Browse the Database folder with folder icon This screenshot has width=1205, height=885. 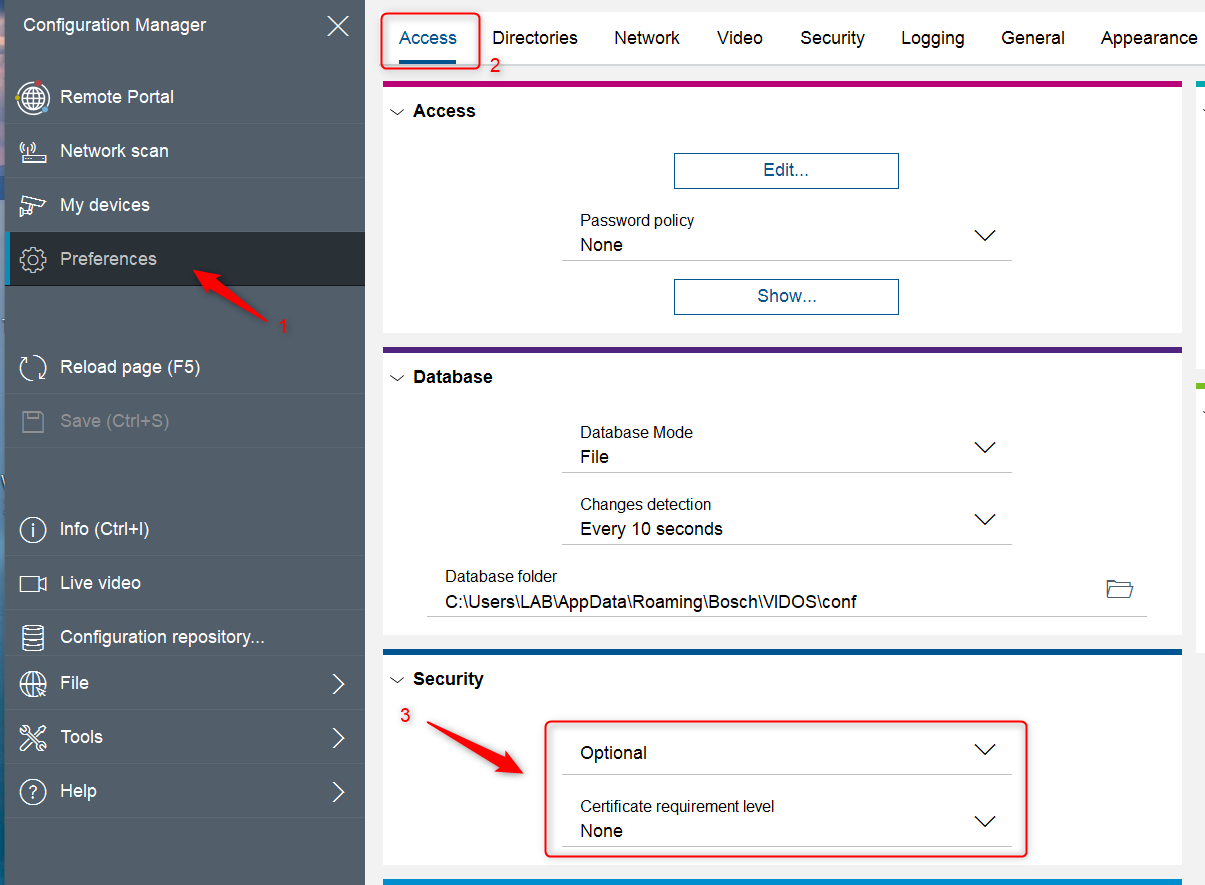pyautogui.click(x=1119, y=589)
